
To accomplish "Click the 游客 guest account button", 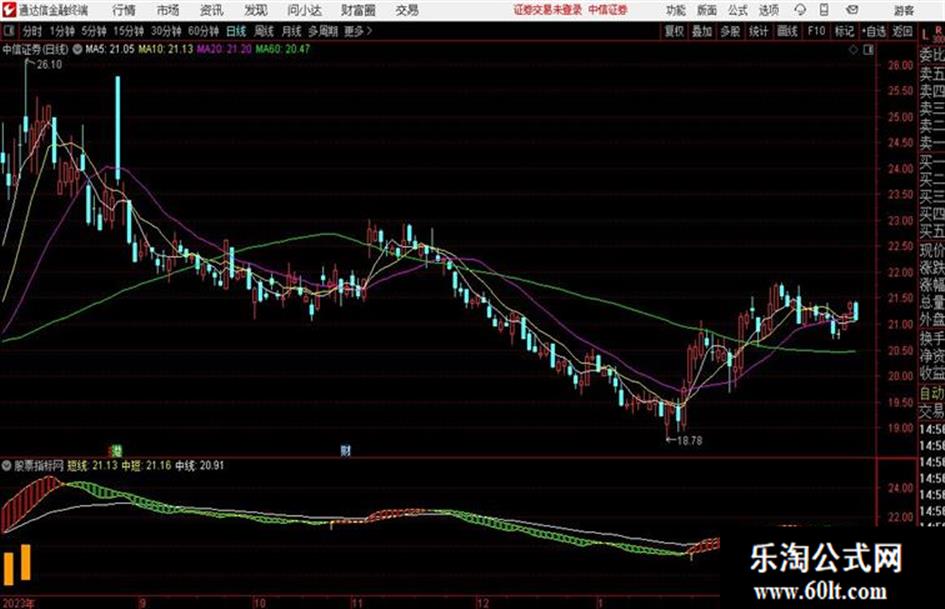I will 903,10.
